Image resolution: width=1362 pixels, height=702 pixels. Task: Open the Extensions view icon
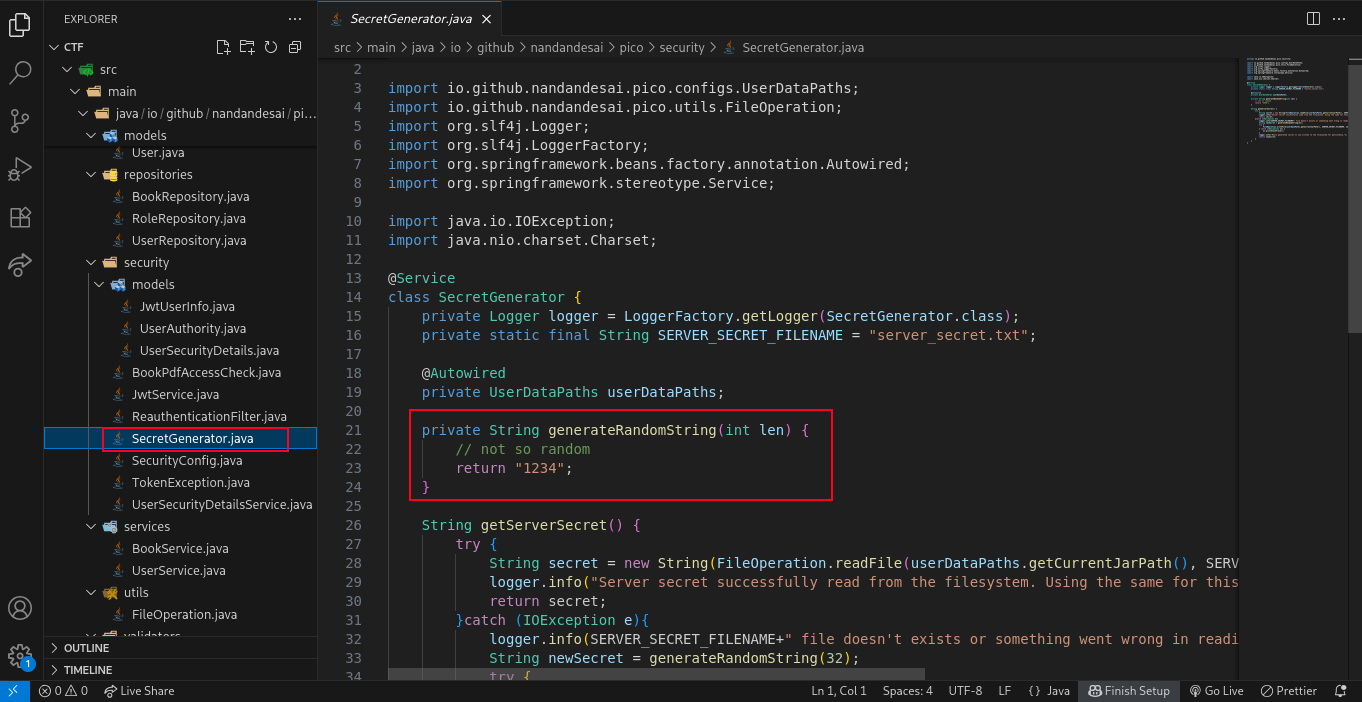[19, 217]
